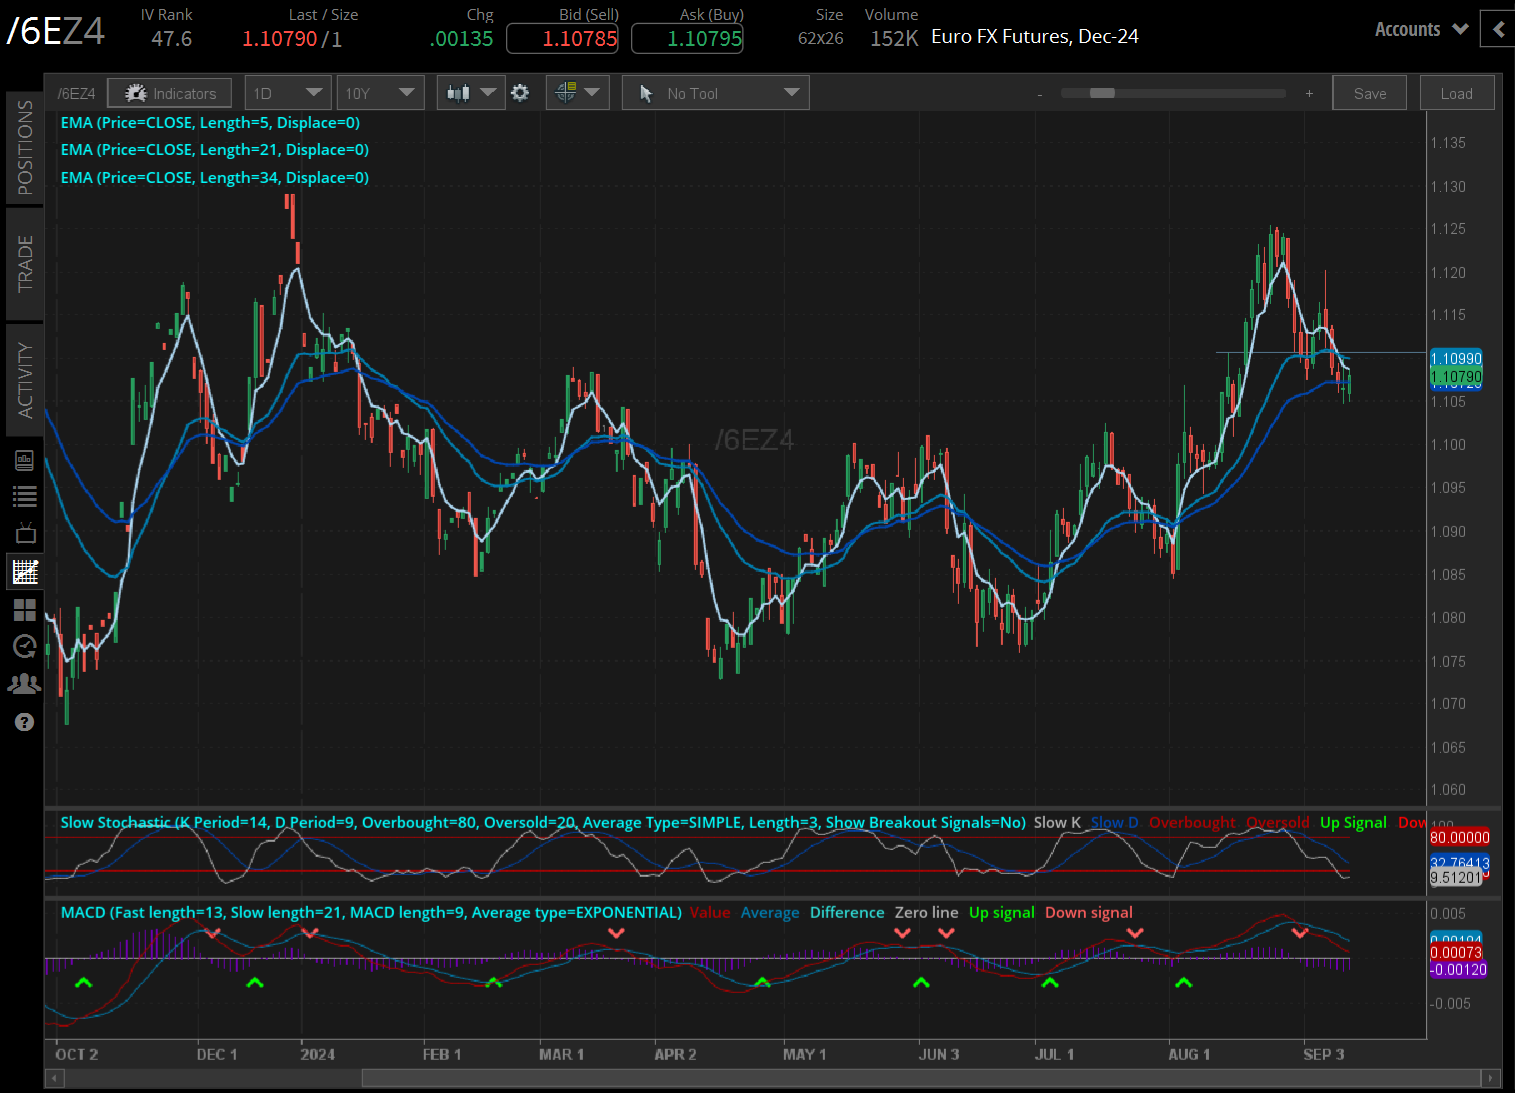1515x1093 pixels.
Task: Open the crosshair display options menu
Action: click(577, 93)
